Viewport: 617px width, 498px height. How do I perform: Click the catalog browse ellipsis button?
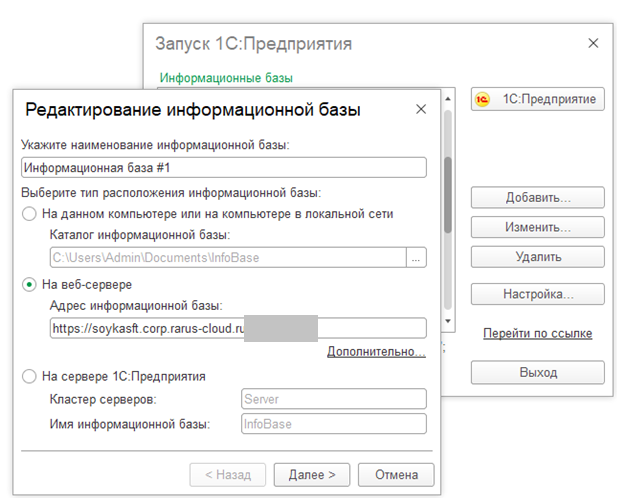pyautogui.click(x=416, y=257)
